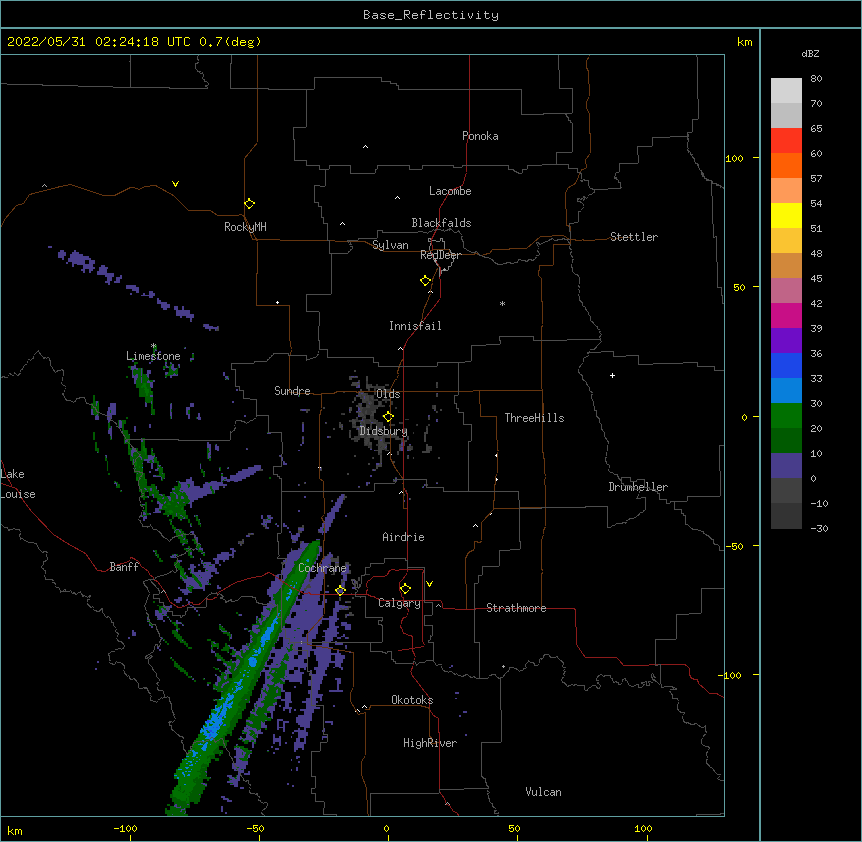Click the Calgary city label
The image size is (862, 842).
coord(399,603)
